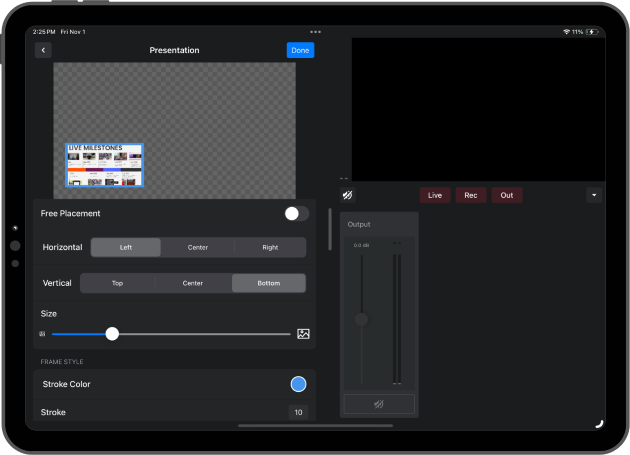
Task: Select the Live Milestones presentation thumbnail
Action: click(x=105, y=166)
